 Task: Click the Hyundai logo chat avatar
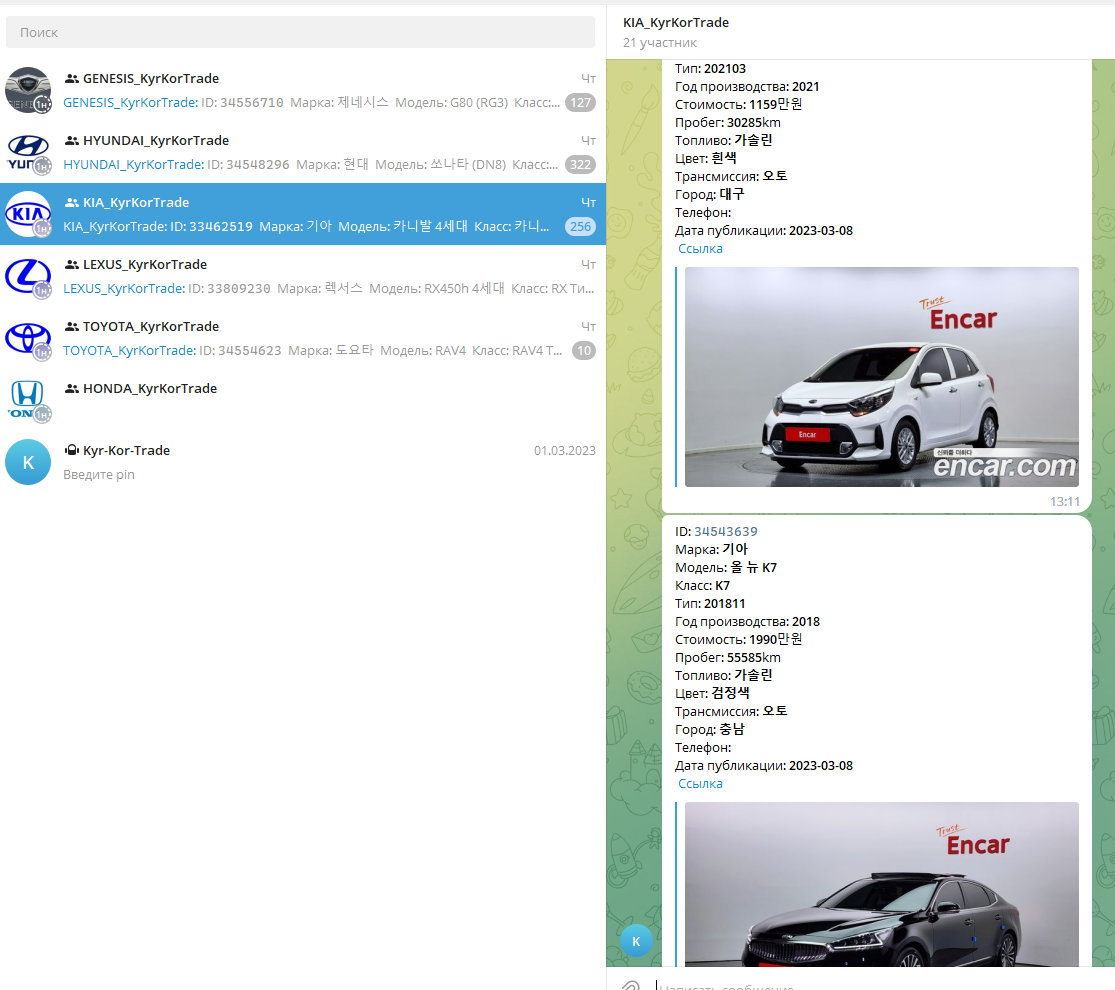coord(28,152)
